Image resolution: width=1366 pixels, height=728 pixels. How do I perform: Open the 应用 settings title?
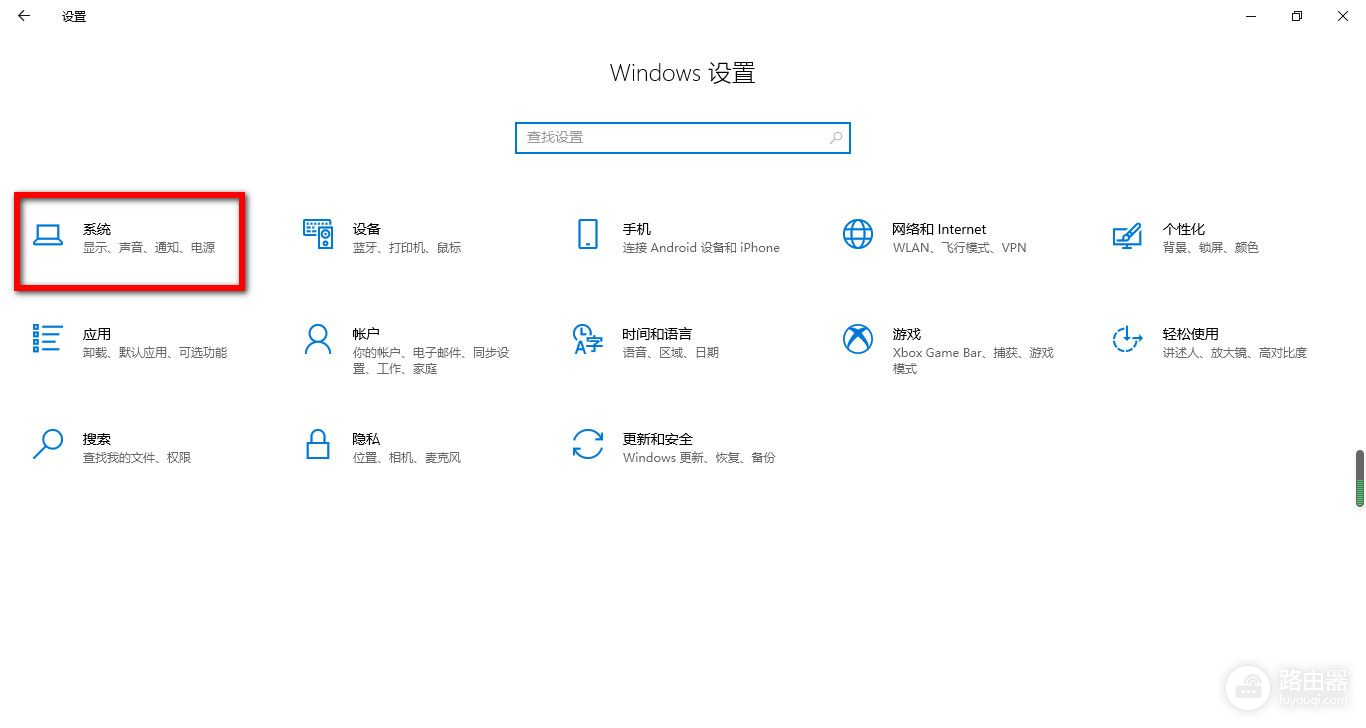click(x=97, y=334)
